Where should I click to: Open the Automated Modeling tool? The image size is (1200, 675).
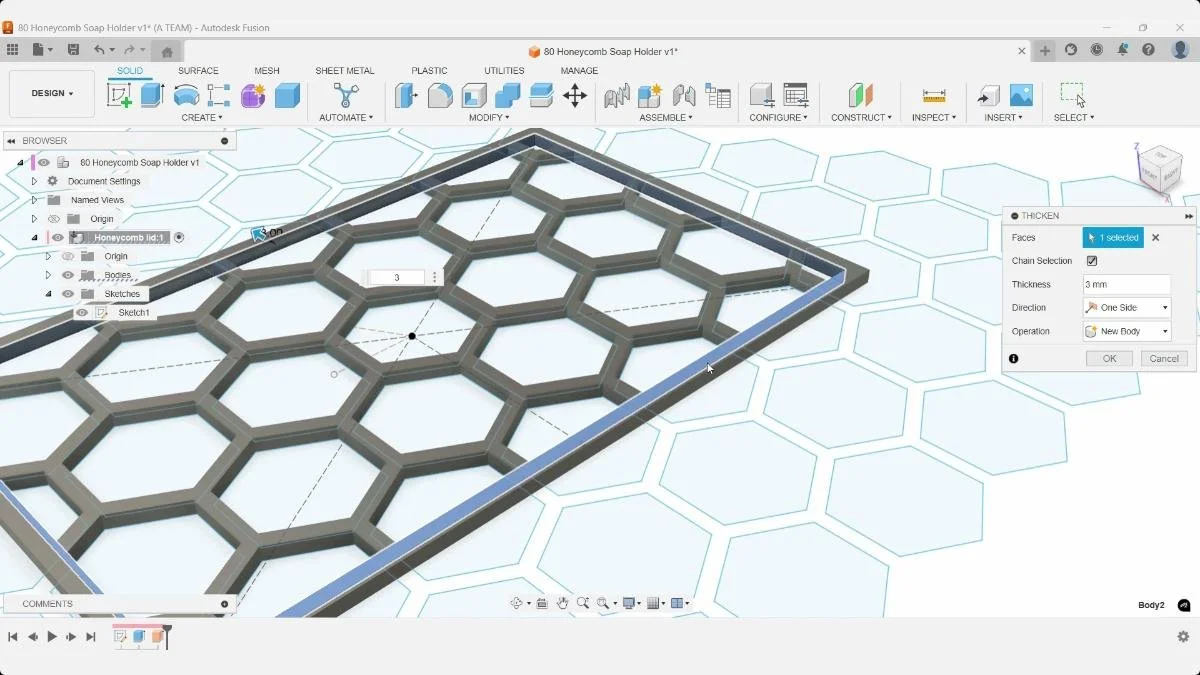pos(346,95)
